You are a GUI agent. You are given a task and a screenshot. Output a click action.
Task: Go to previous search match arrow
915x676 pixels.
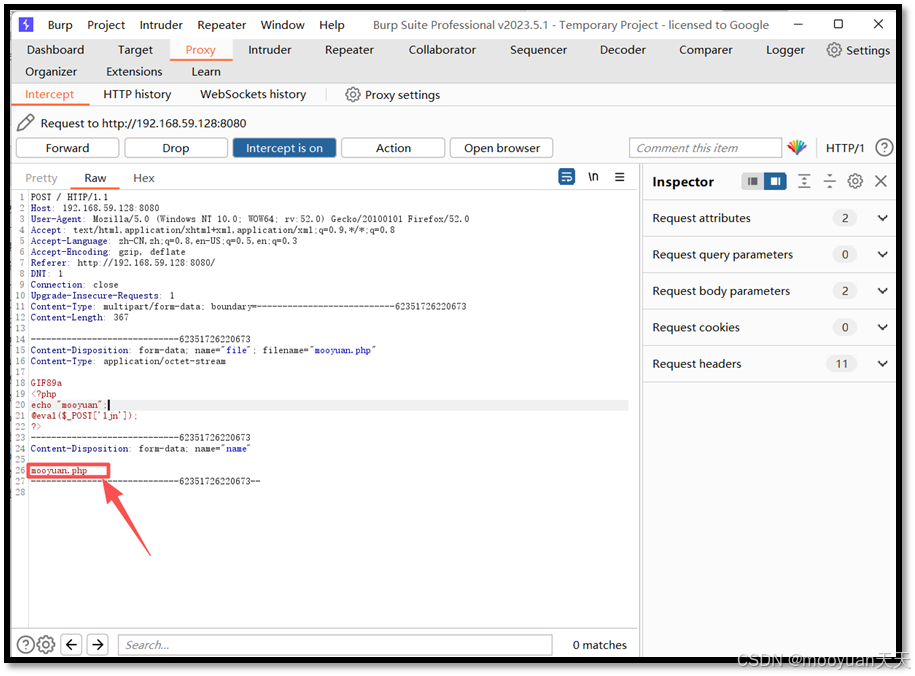coord(72,644)
